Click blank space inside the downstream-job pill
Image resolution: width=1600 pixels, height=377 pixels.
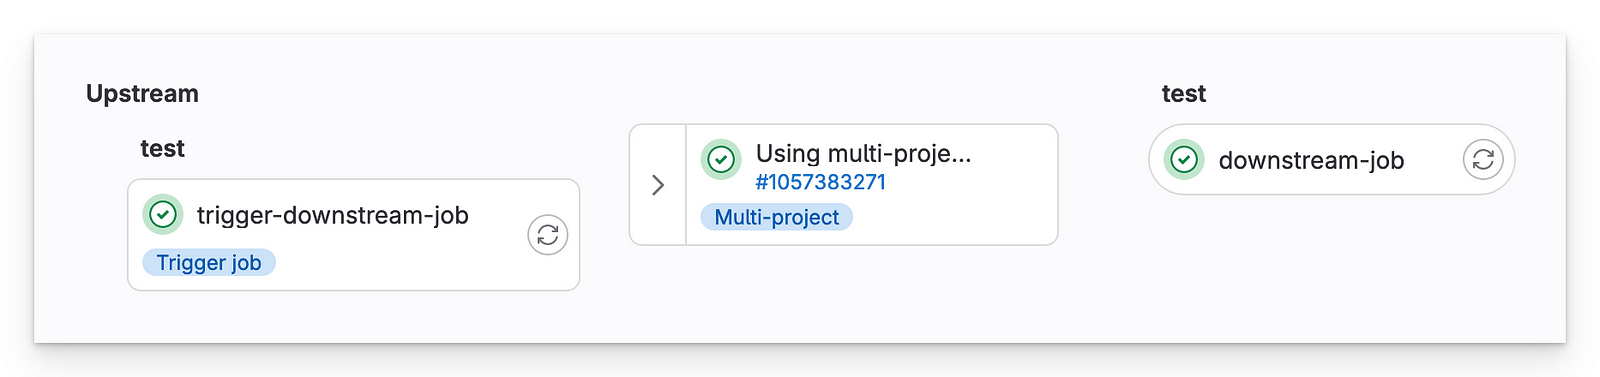[1433, 160]
